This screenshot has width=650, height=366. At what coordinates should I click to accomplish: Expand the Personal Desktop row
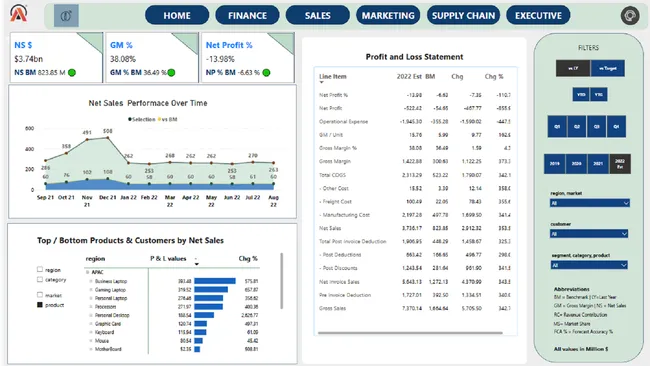pyautogui.click(x=91, y=315)
